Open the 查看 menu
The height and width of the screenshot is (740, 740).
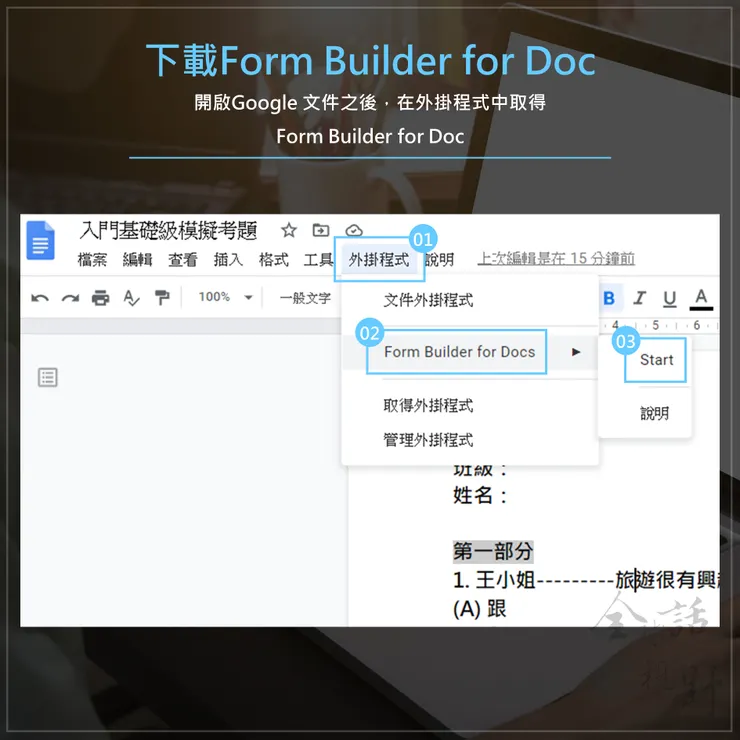coord(183,259)
